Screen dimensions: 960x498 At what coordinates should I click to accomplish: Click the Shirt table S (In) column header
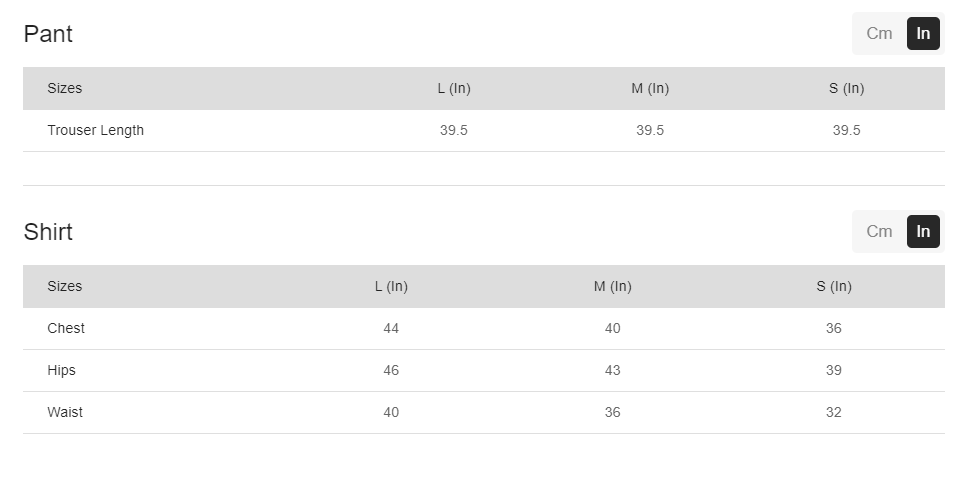tap(834, 286)
